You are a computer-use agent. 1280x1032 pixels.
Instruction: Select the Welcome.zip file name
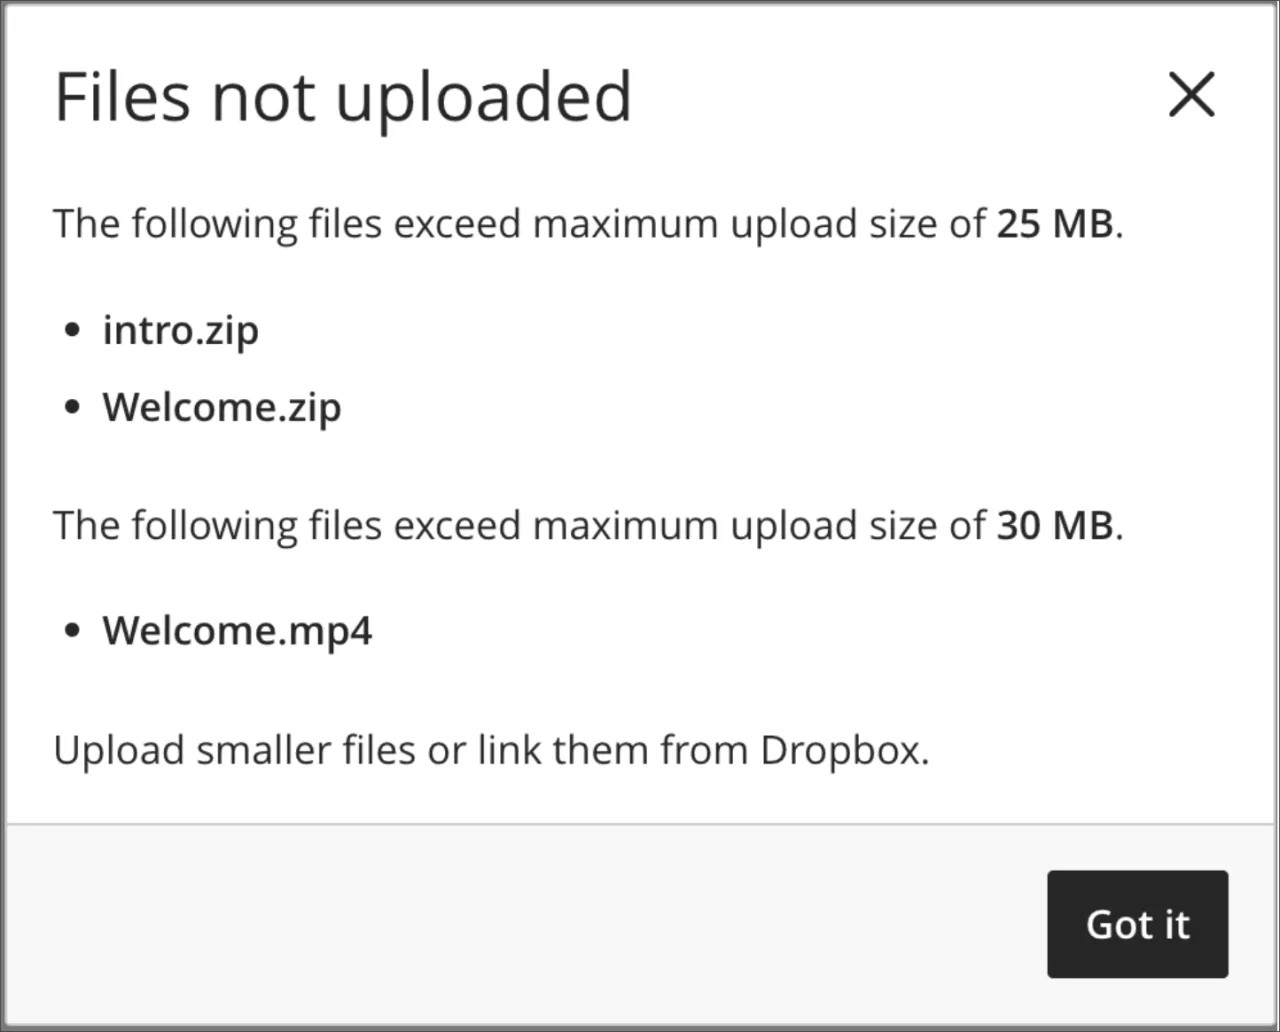click(x=221, y=406)
